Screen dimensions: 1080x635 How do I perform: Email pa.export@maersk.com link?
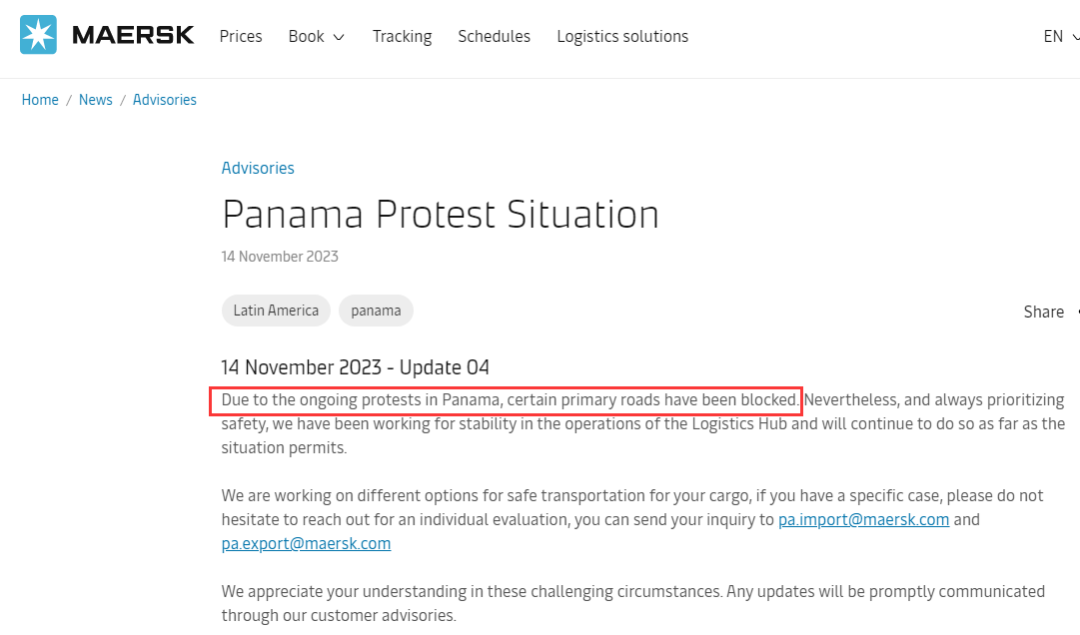click(306, 543)
